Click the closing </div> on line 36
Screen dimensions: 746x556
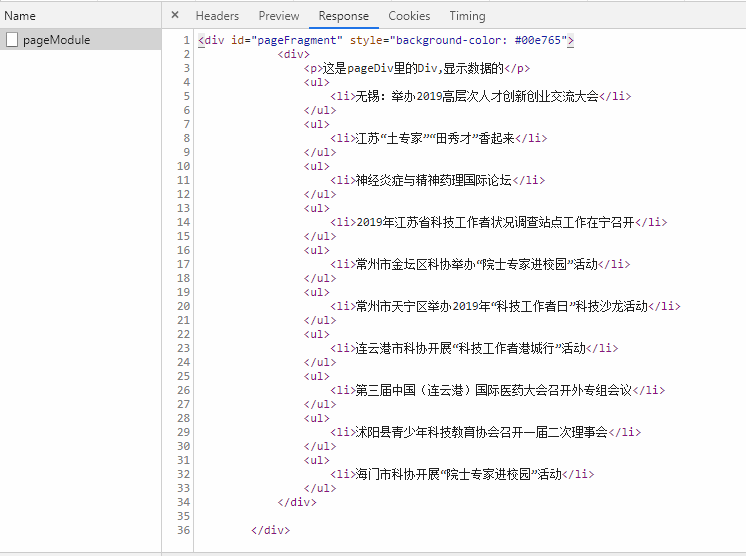tap(270, 530)
